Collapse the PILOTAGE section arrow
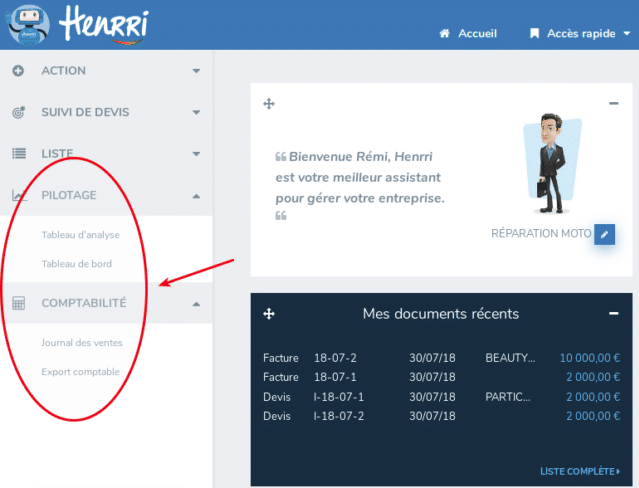The height and width of the screenshot is (488, 639). point(196,196)
